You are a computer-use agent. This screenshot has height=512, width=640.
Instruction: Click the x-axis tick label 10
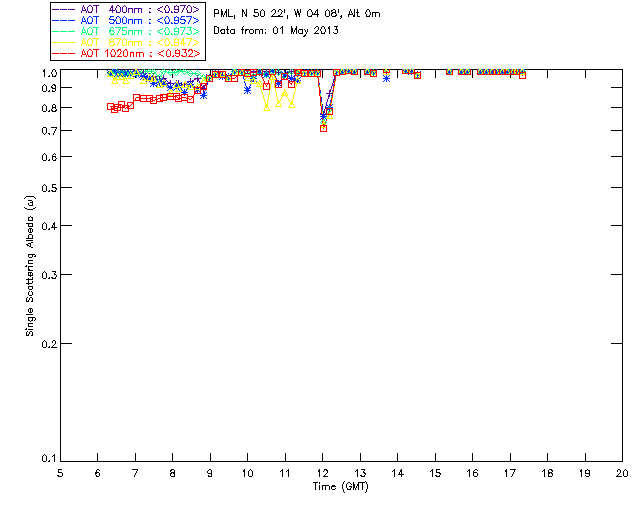click(x=247, y=473)
